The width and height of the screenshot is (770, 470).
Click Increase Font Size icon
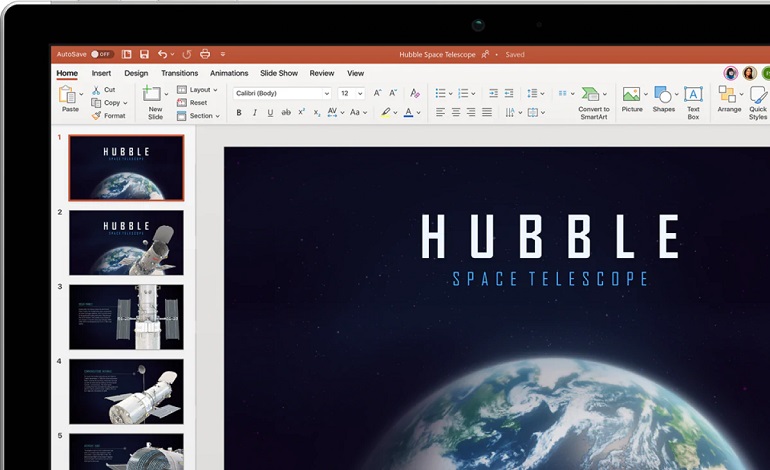click(x=377, y=93)
